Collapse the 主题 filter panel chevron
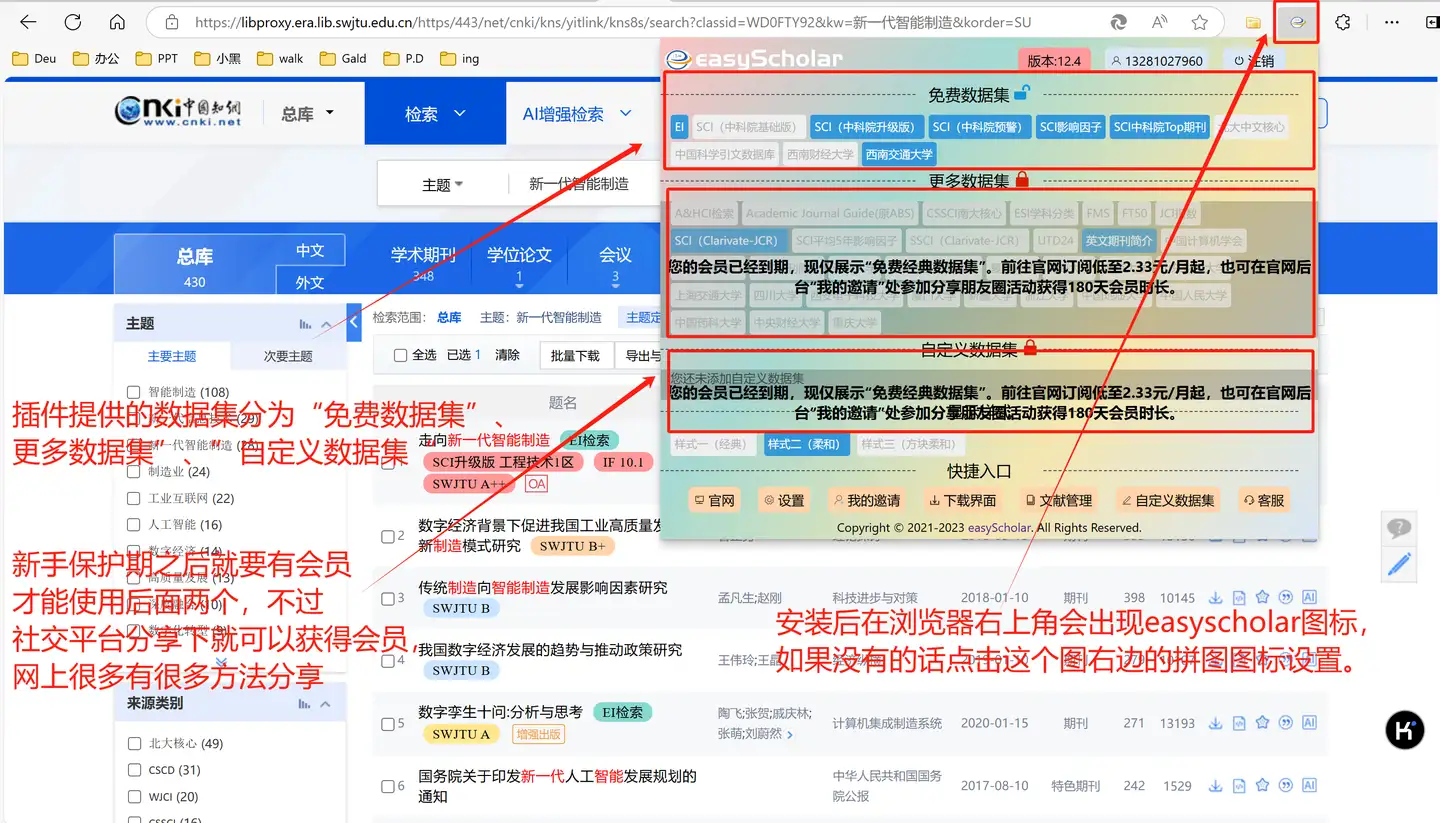This screenshot has height=823, width=1440. point(327,324)
